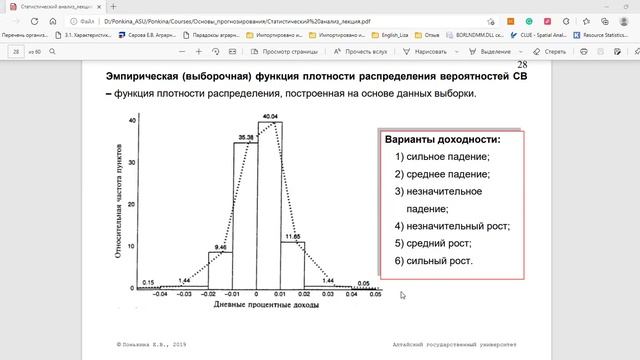Activate the Выделение highlight tool
Screen dimensions: 640x360
point(490,51)
